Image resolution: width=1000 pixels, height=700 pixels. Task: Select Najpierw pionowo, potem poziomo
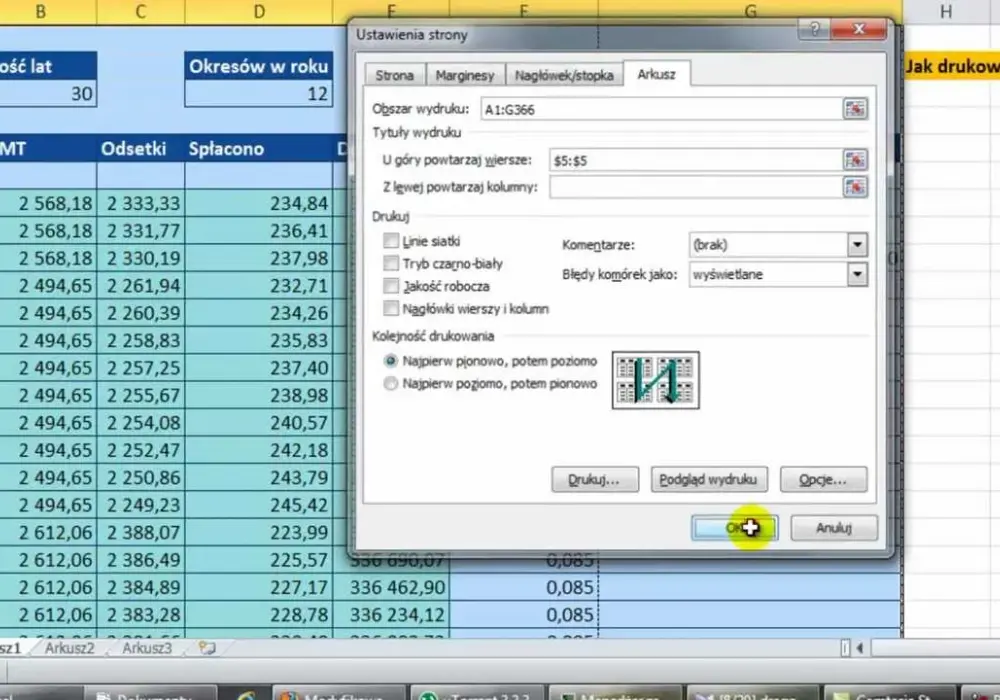click(390, 361)
